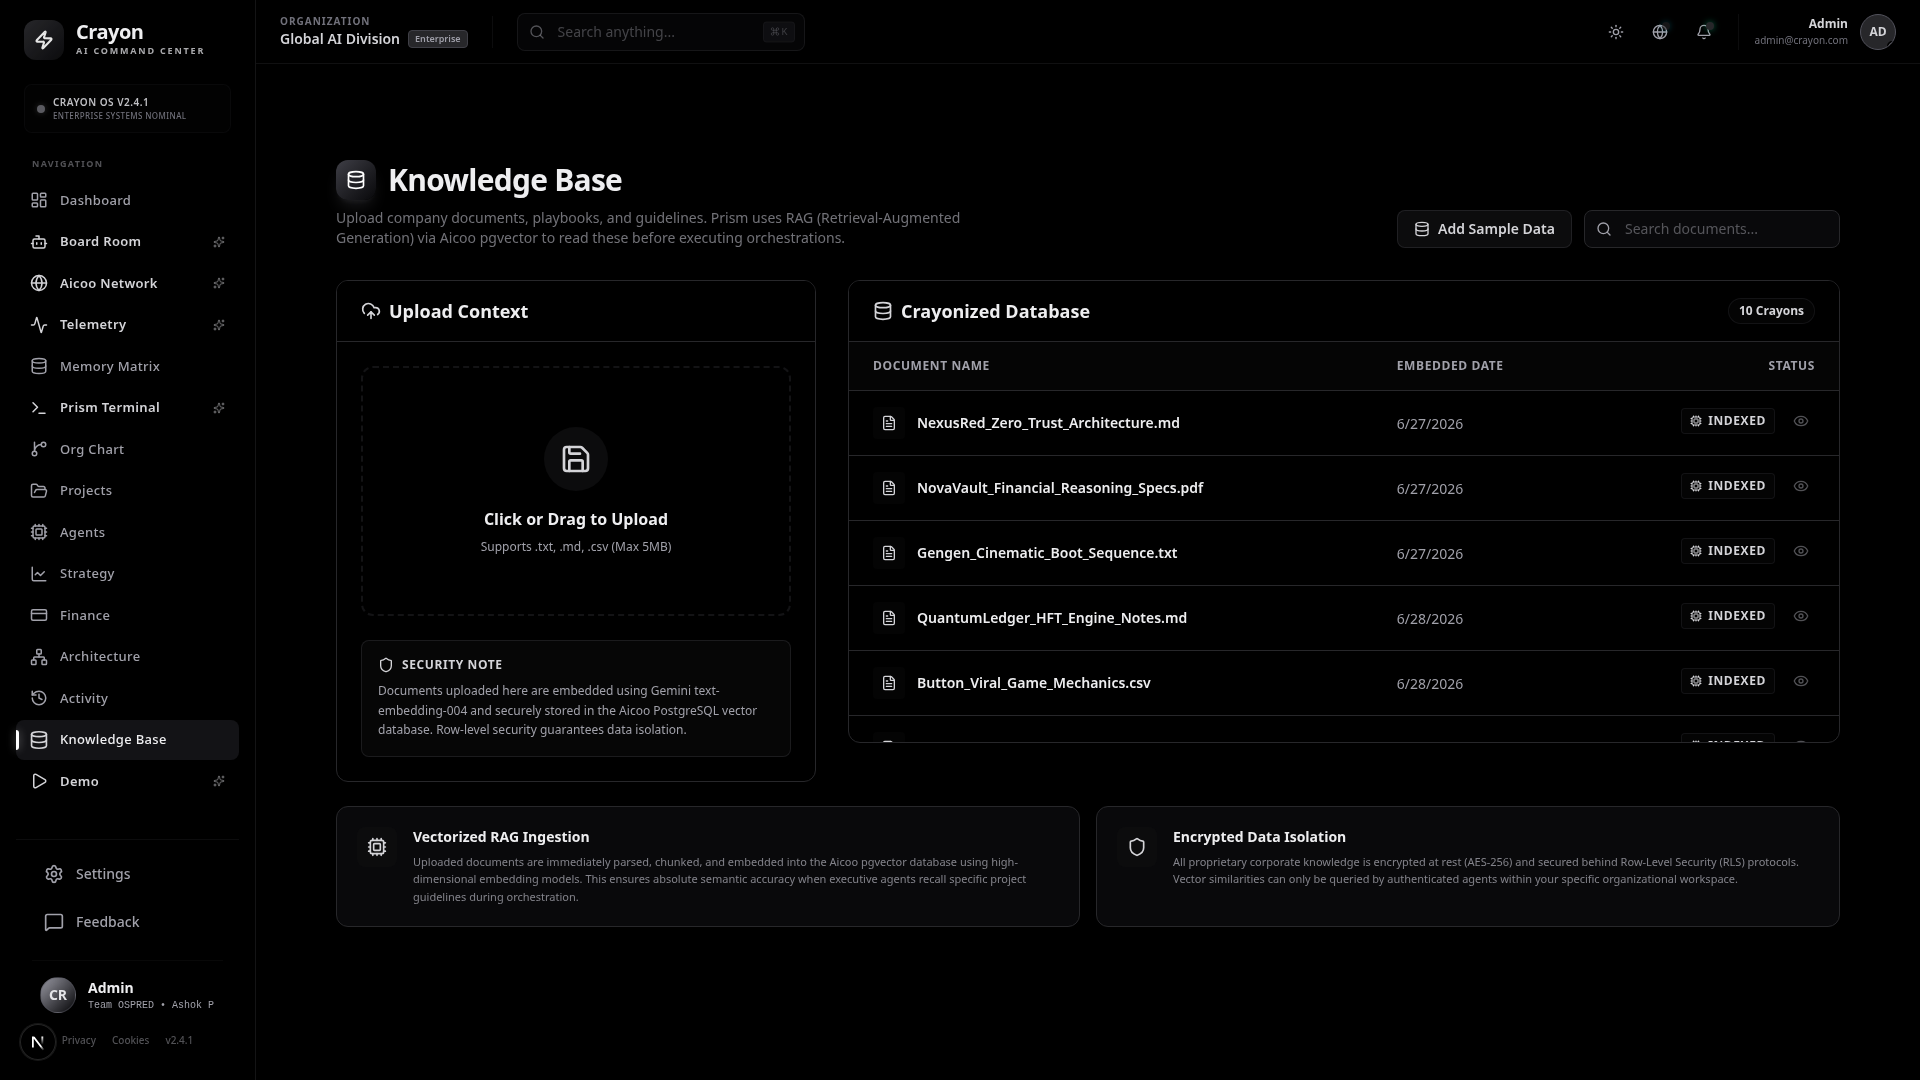Click the 10 Crayons count badge
Image resolution: width=1920 pixels, height=1080 pixels.
point(1771,311)
